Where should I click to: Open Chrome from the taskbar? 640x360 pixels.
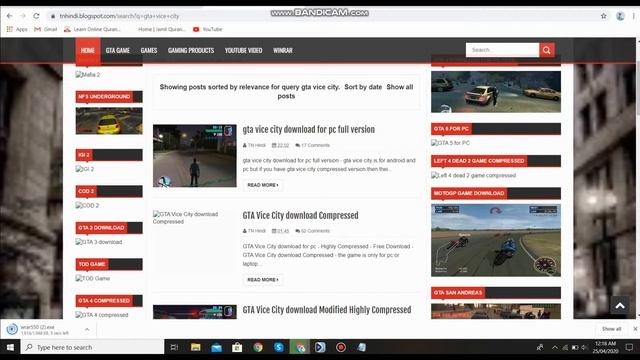[258, 347]
